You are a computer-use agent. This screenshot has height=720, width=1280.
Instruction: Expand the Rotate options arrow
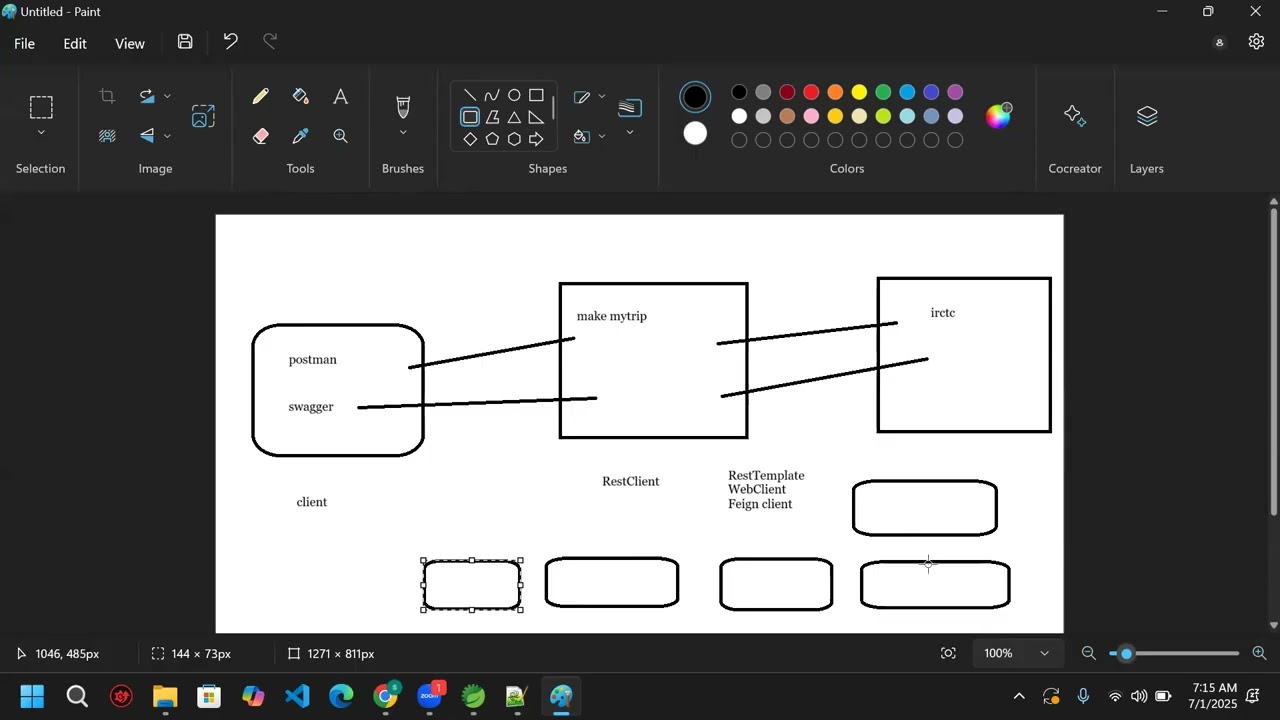point(167,97)
